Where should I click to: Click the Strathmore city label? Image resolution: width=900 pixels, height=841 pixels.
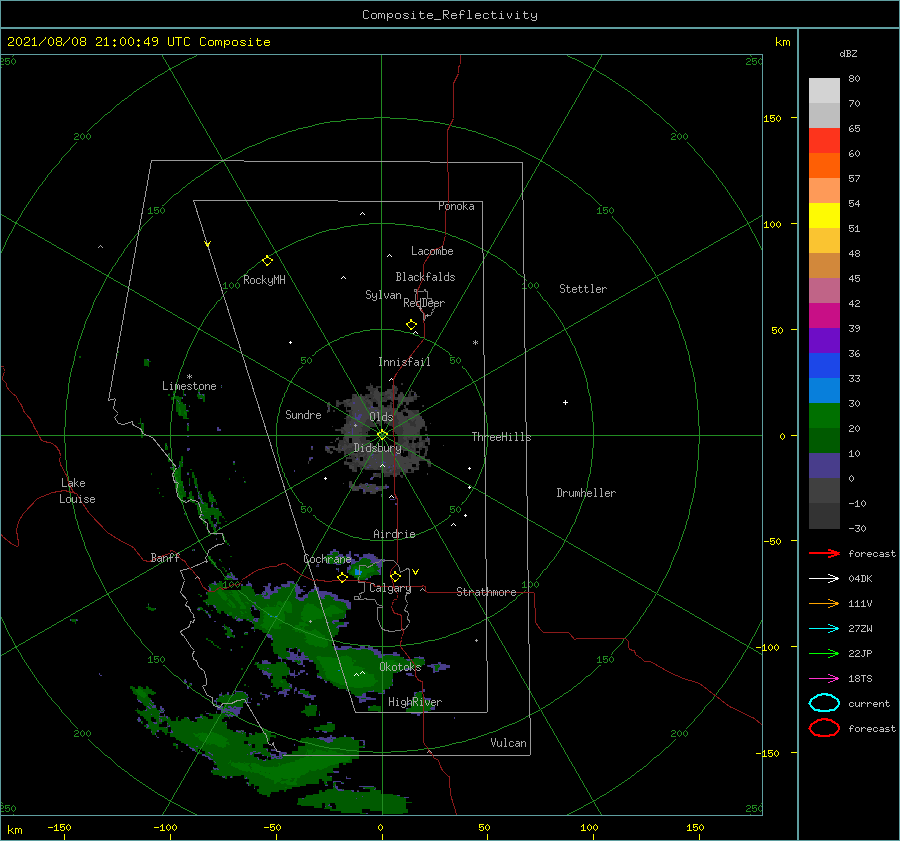(486, 592)
